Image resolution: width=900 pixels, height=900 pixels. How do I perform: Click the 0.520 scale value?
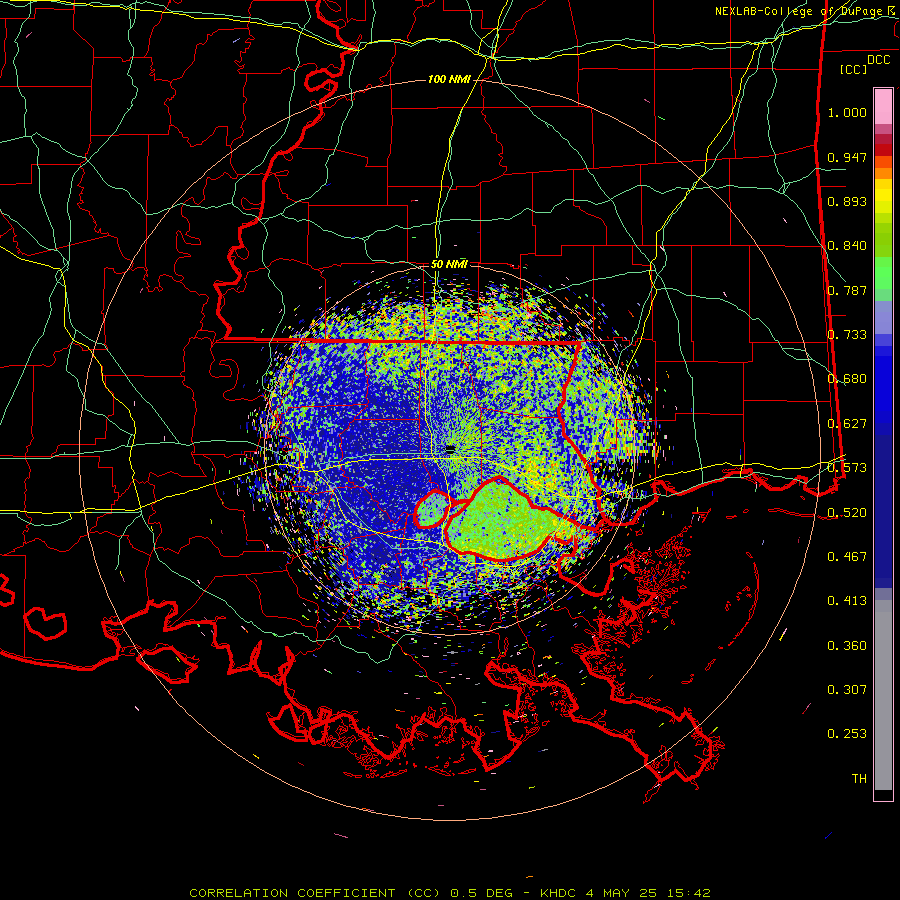tap(847, 512)
